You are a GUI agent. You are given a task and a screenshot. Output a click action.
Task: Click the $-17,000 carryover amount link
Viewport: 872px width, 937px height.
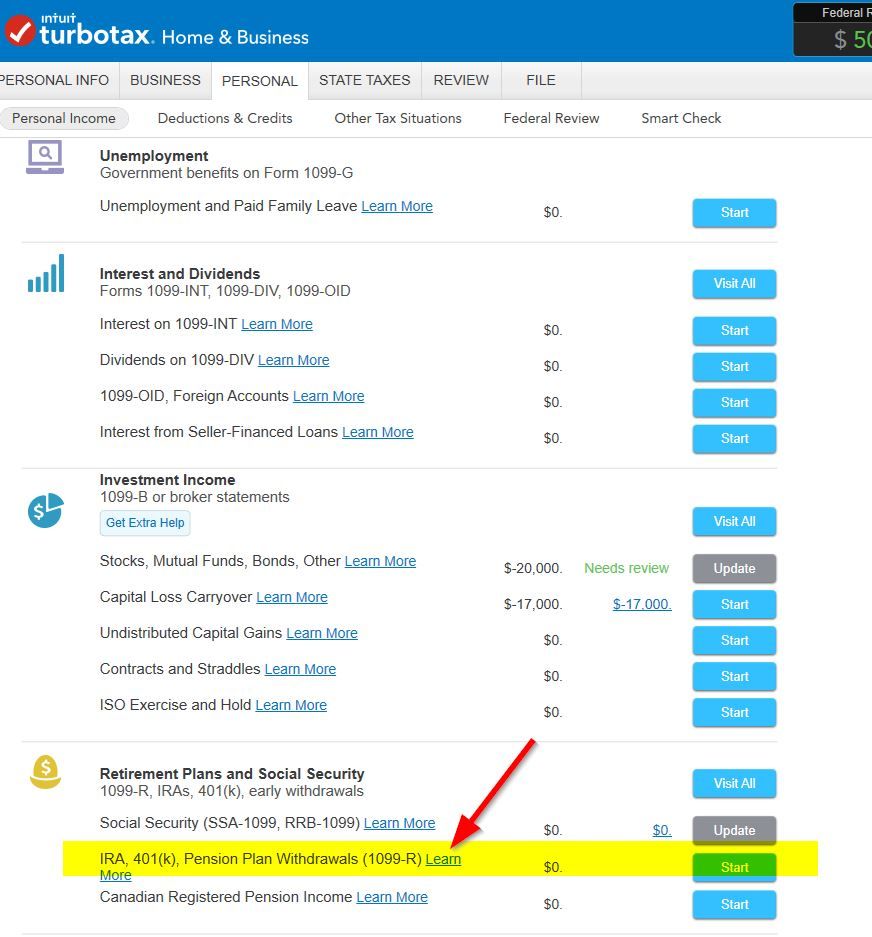click(x=642, y=604)
